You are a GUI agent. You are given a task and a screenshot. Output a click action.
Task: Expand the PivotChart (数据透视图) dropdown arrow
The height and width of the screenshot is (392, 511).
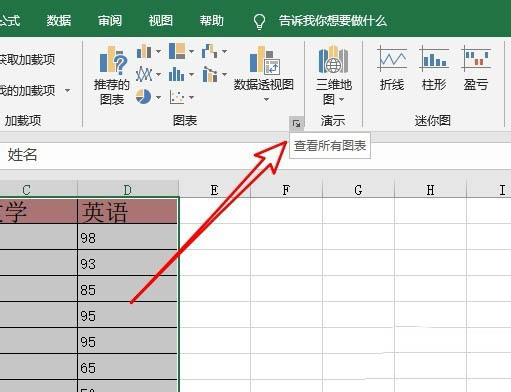(266, 100)
